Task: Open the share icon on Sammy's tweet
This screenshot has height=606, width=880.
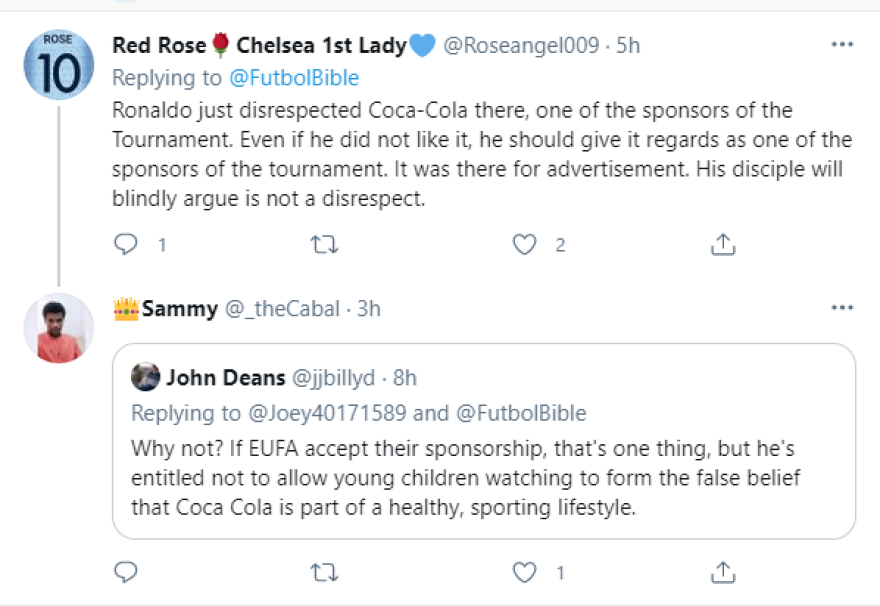Action: (x=722, y=572)
